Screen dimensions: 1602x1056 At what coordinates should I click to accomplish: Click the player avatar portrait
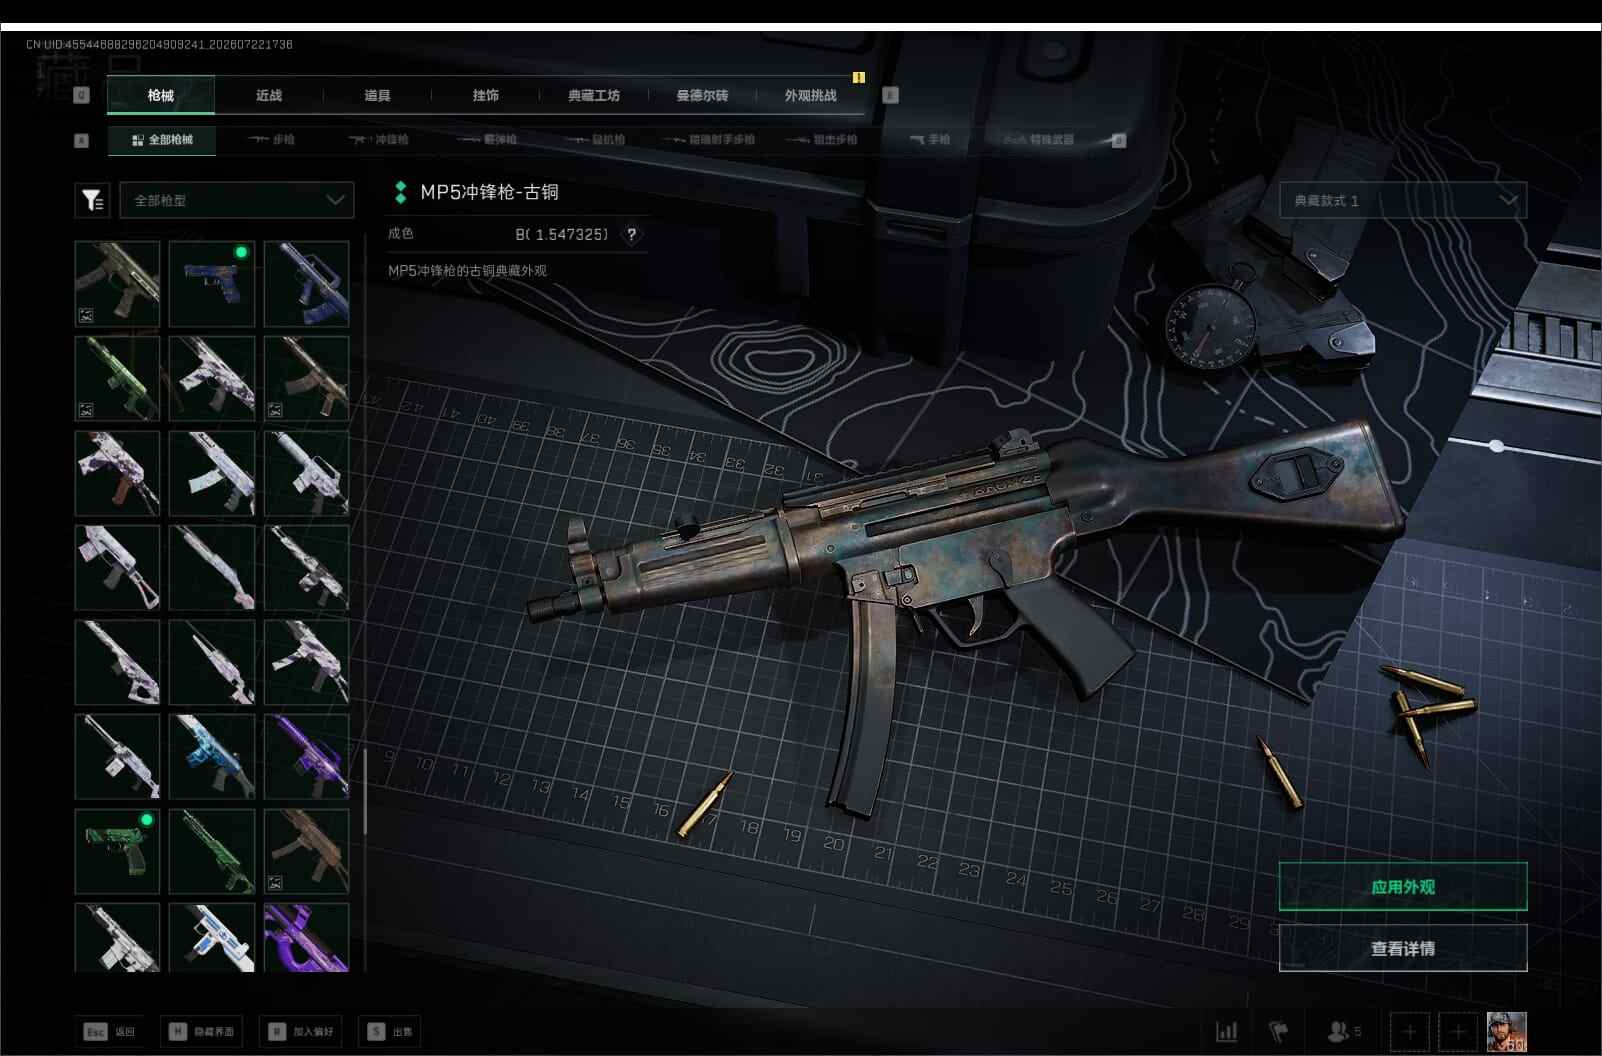tap(1506, 1031)
